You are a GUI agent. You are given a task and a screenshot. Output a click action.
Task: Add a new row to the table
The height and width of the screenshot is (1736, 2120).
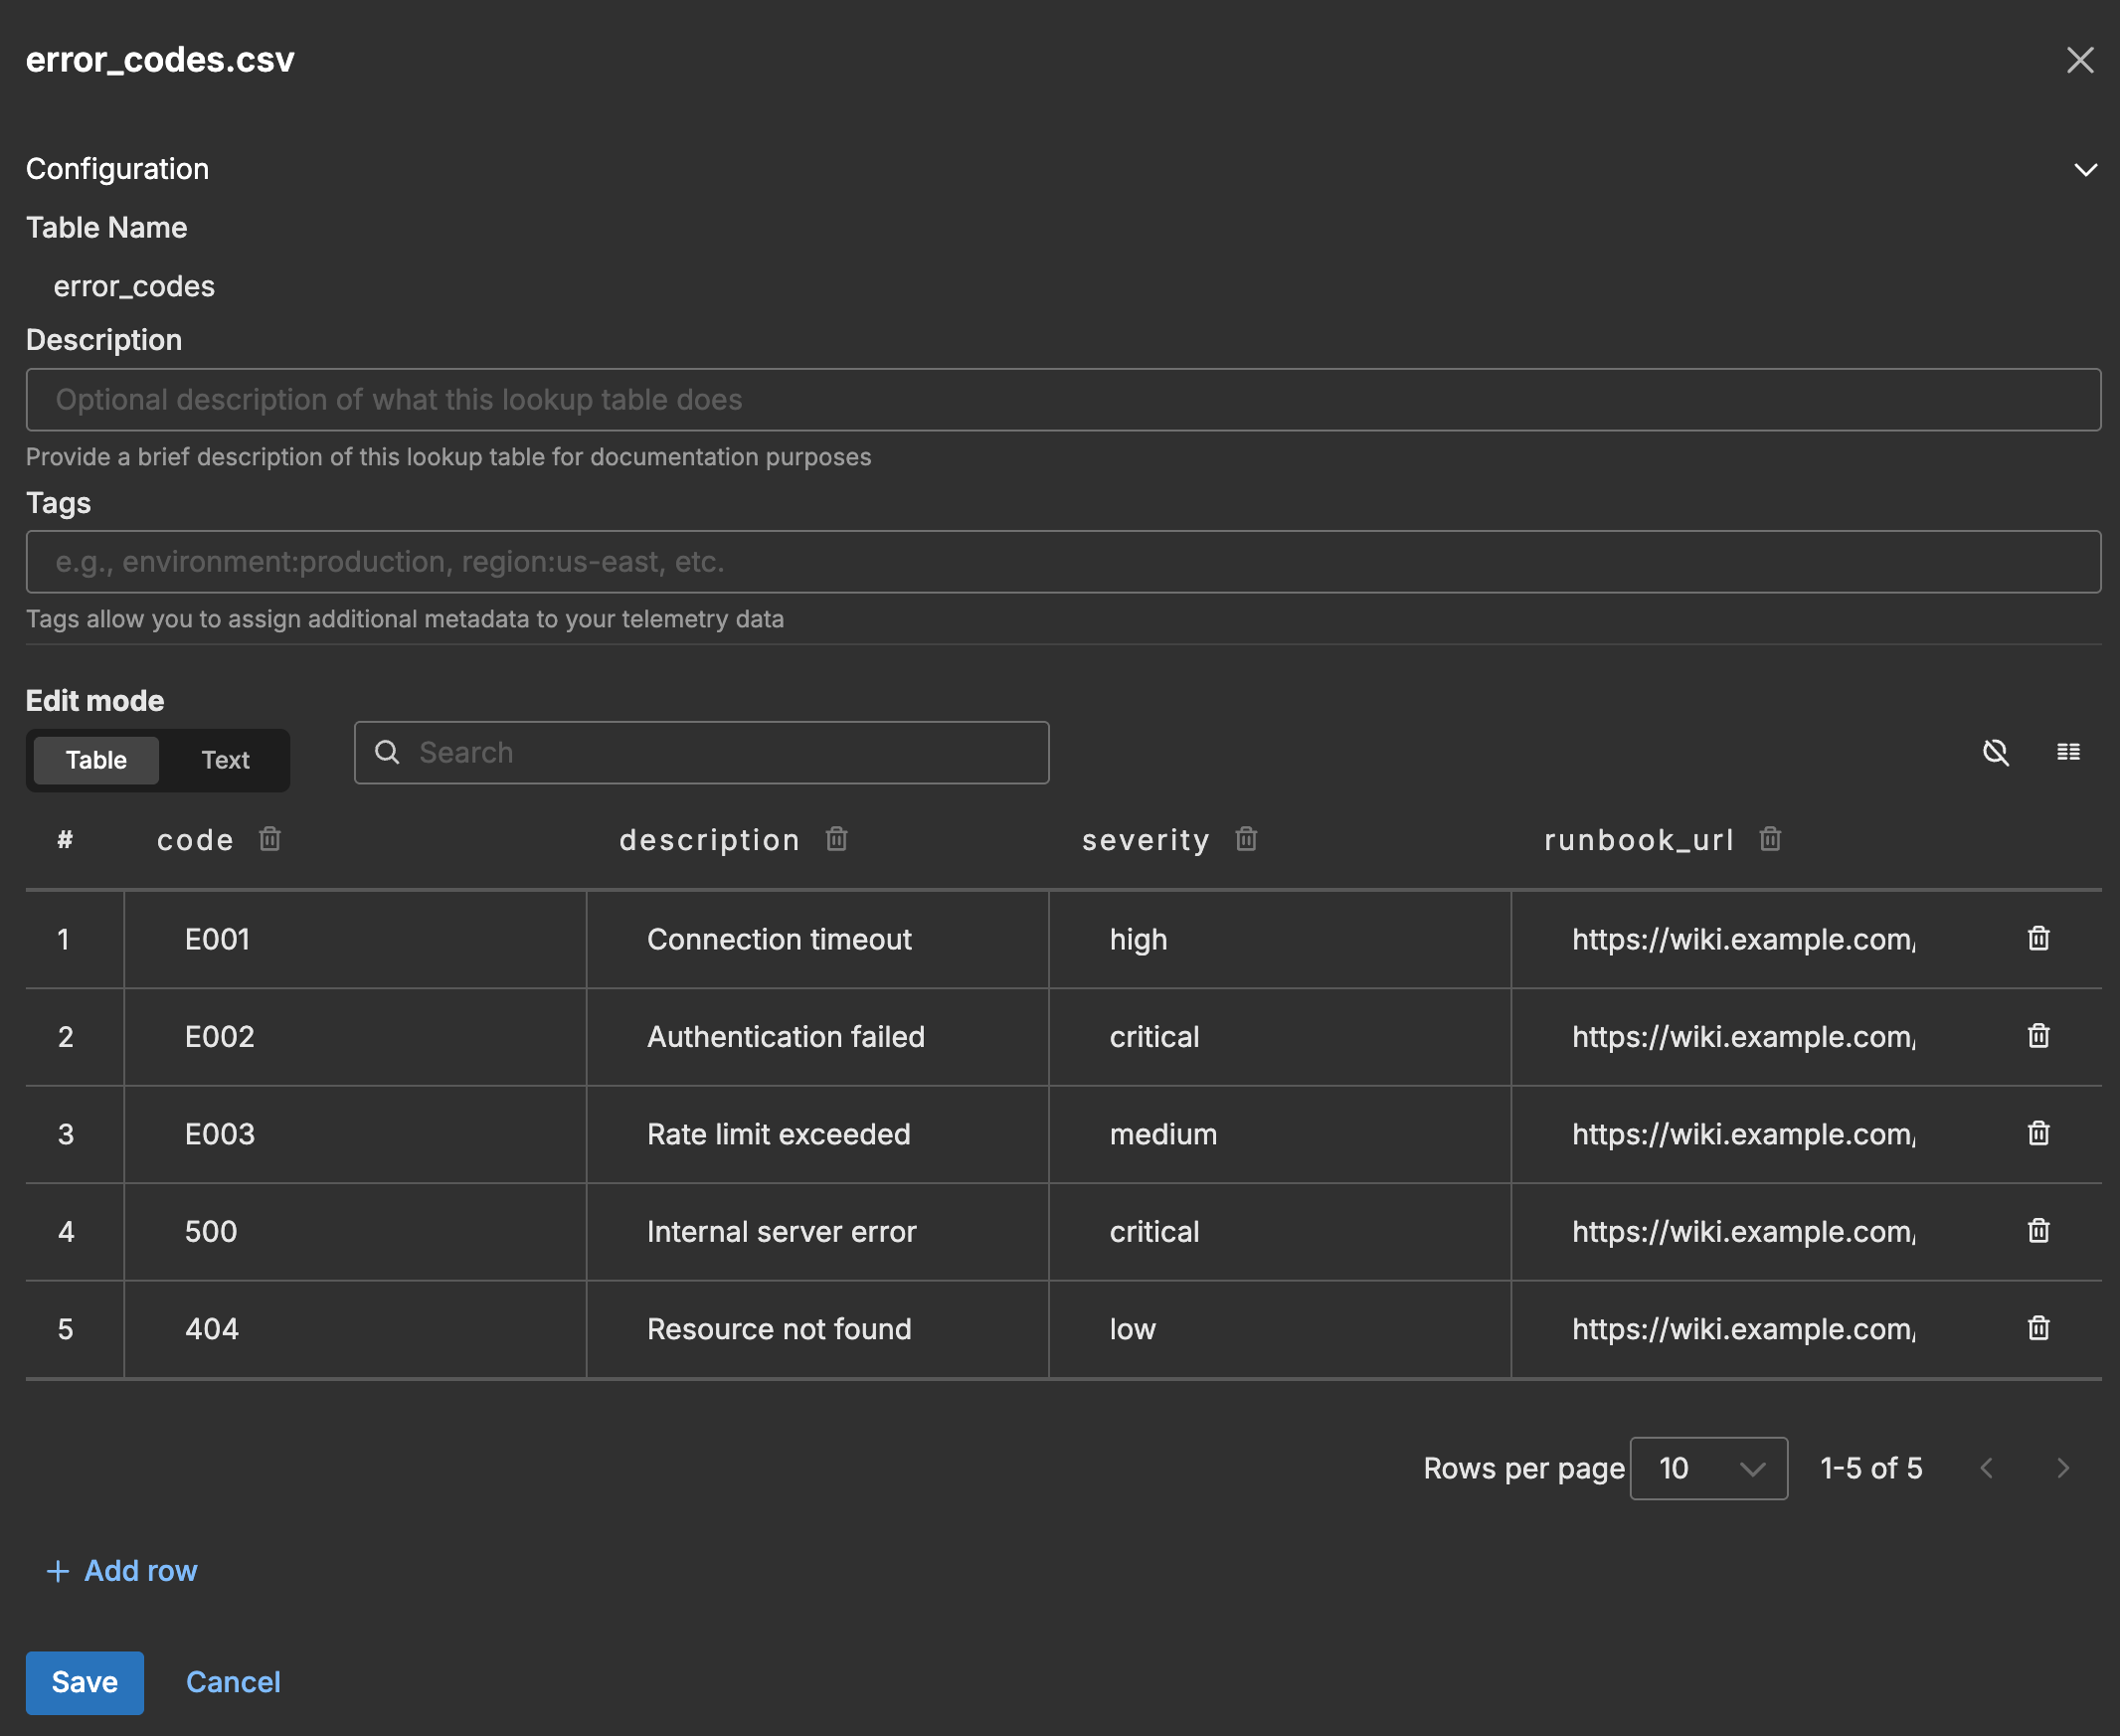(x=122, y=1570)
